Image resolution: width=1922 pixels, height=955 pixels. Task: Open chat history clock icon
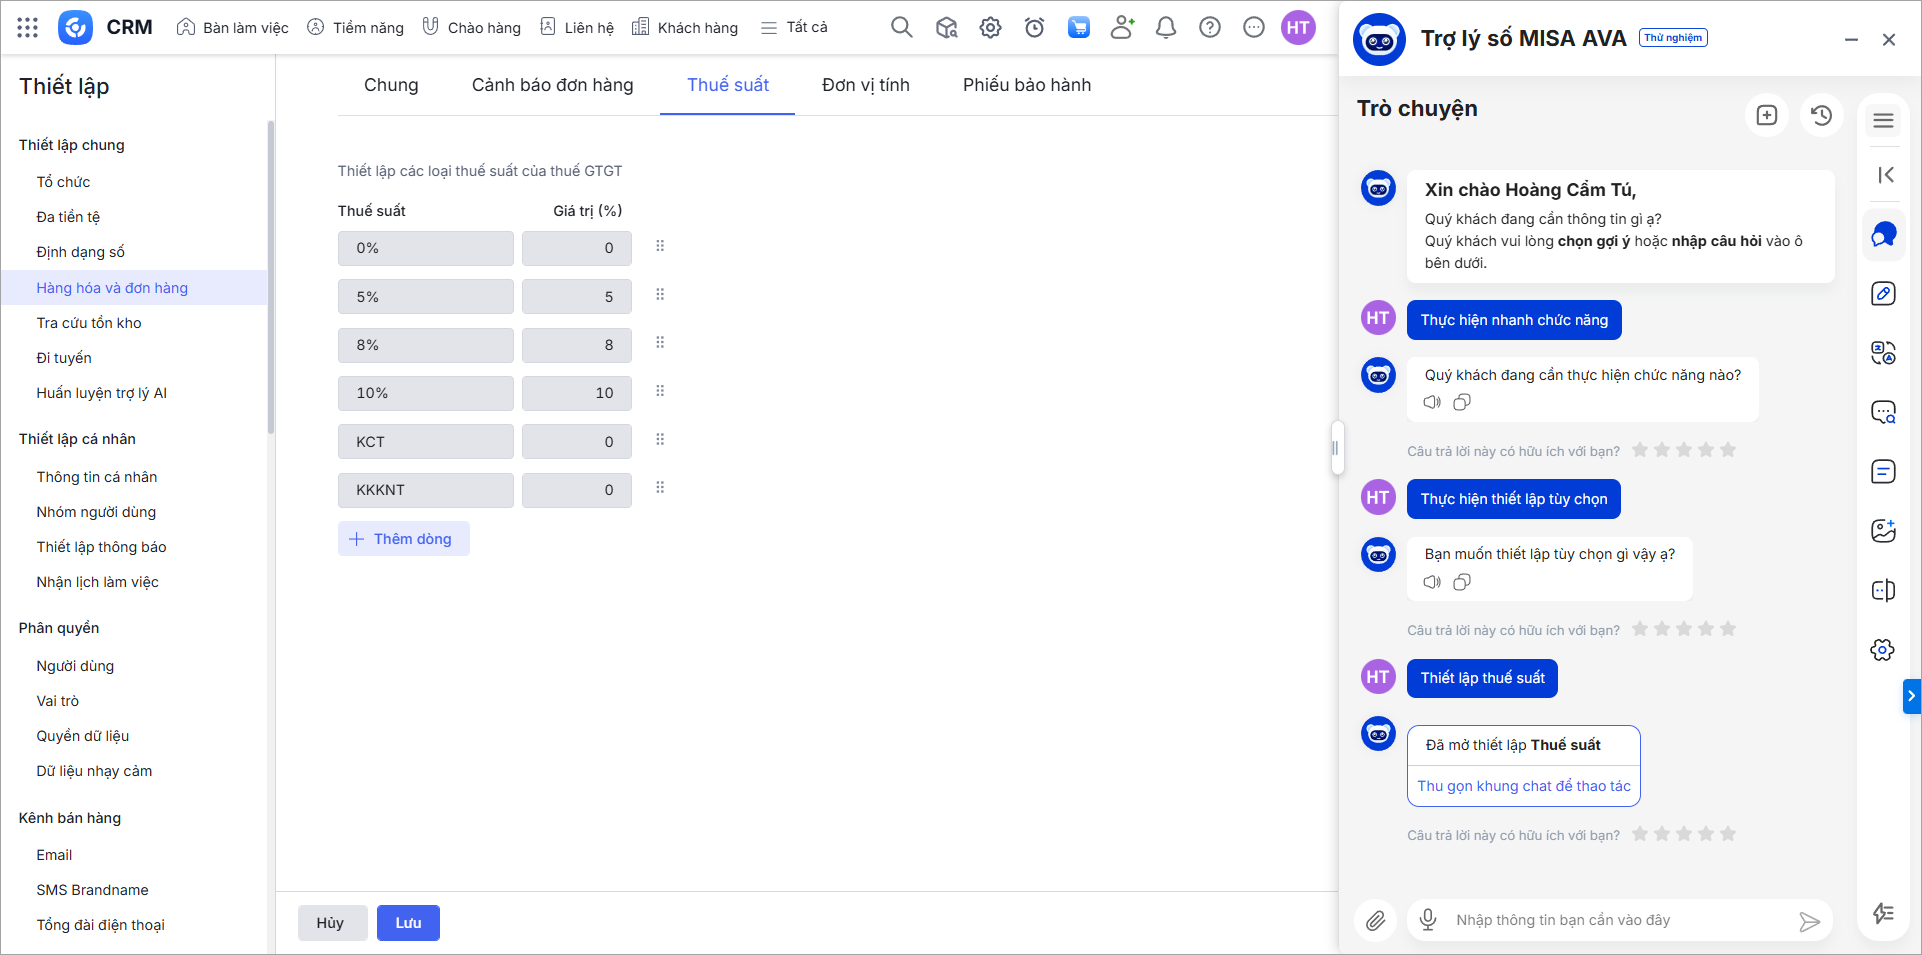[x=1821, y=115]
